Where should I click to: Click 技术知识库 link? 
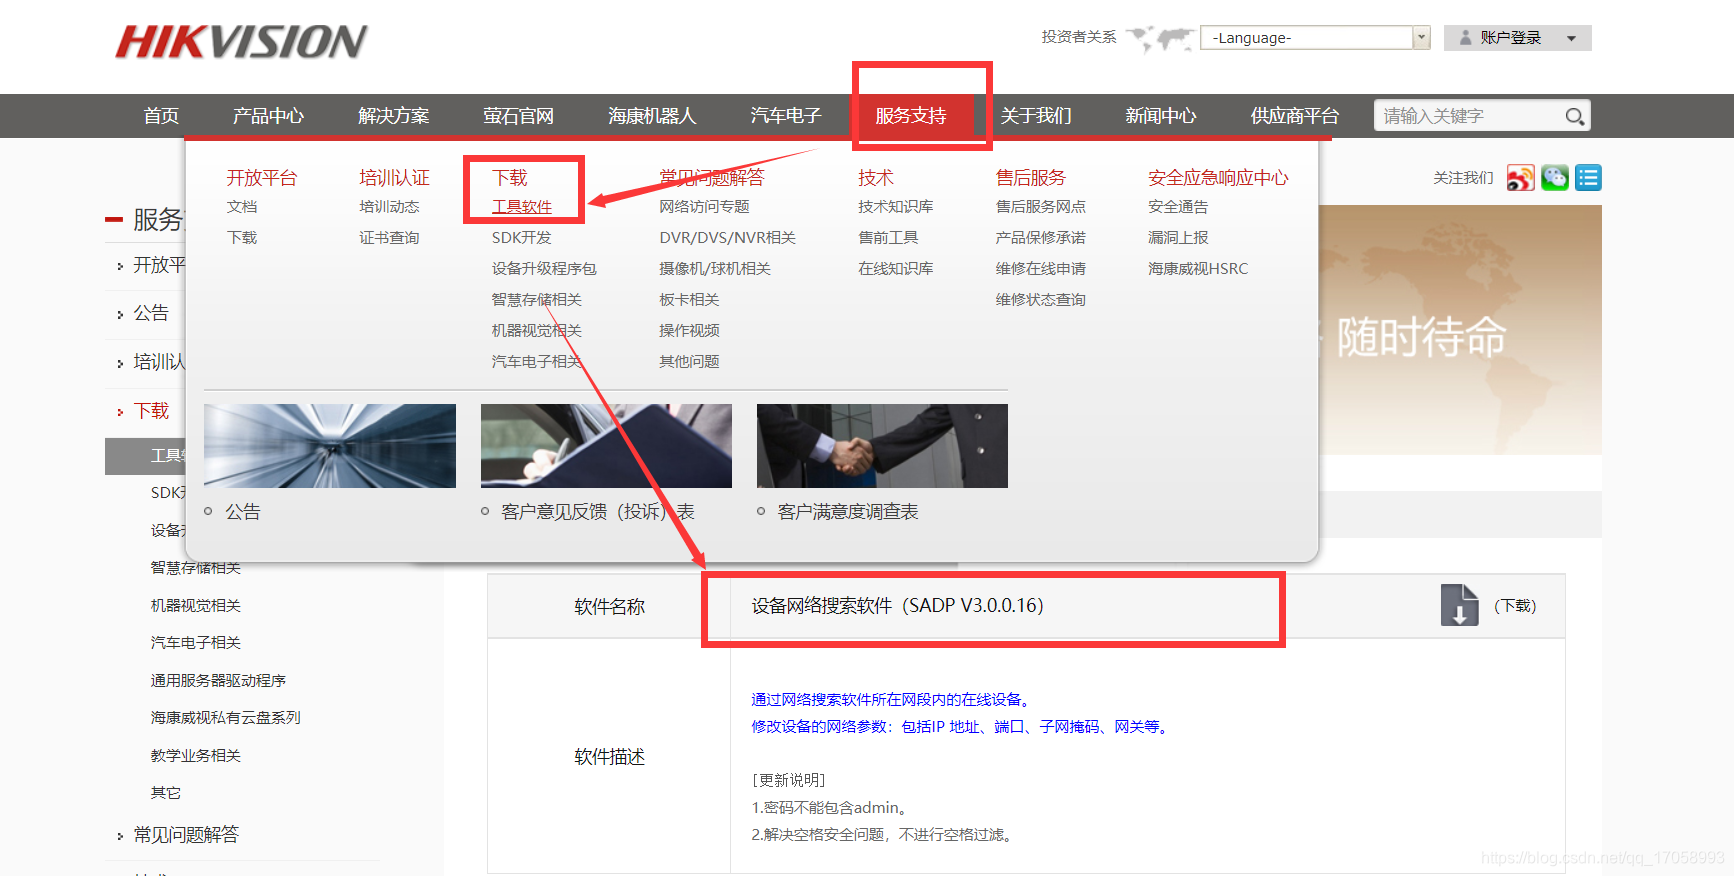pos(895,207)
